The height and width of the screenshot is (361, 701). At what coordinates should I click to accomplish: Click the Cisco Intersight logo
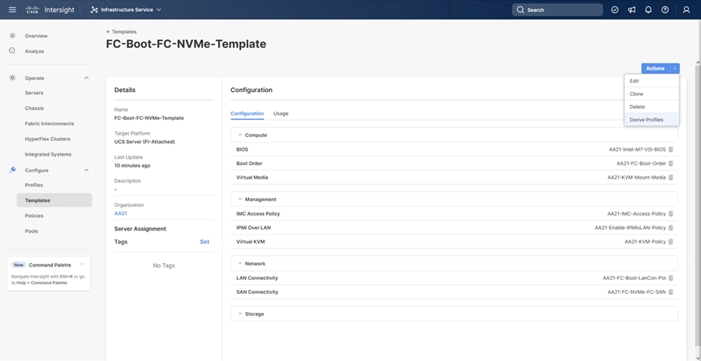(x=50, y=10)
